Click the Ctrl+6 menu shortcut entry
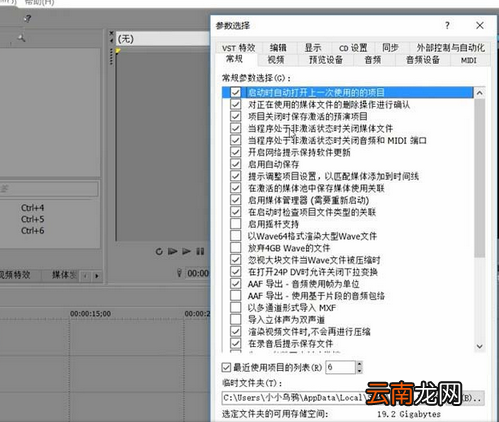 tap(33, 231)
